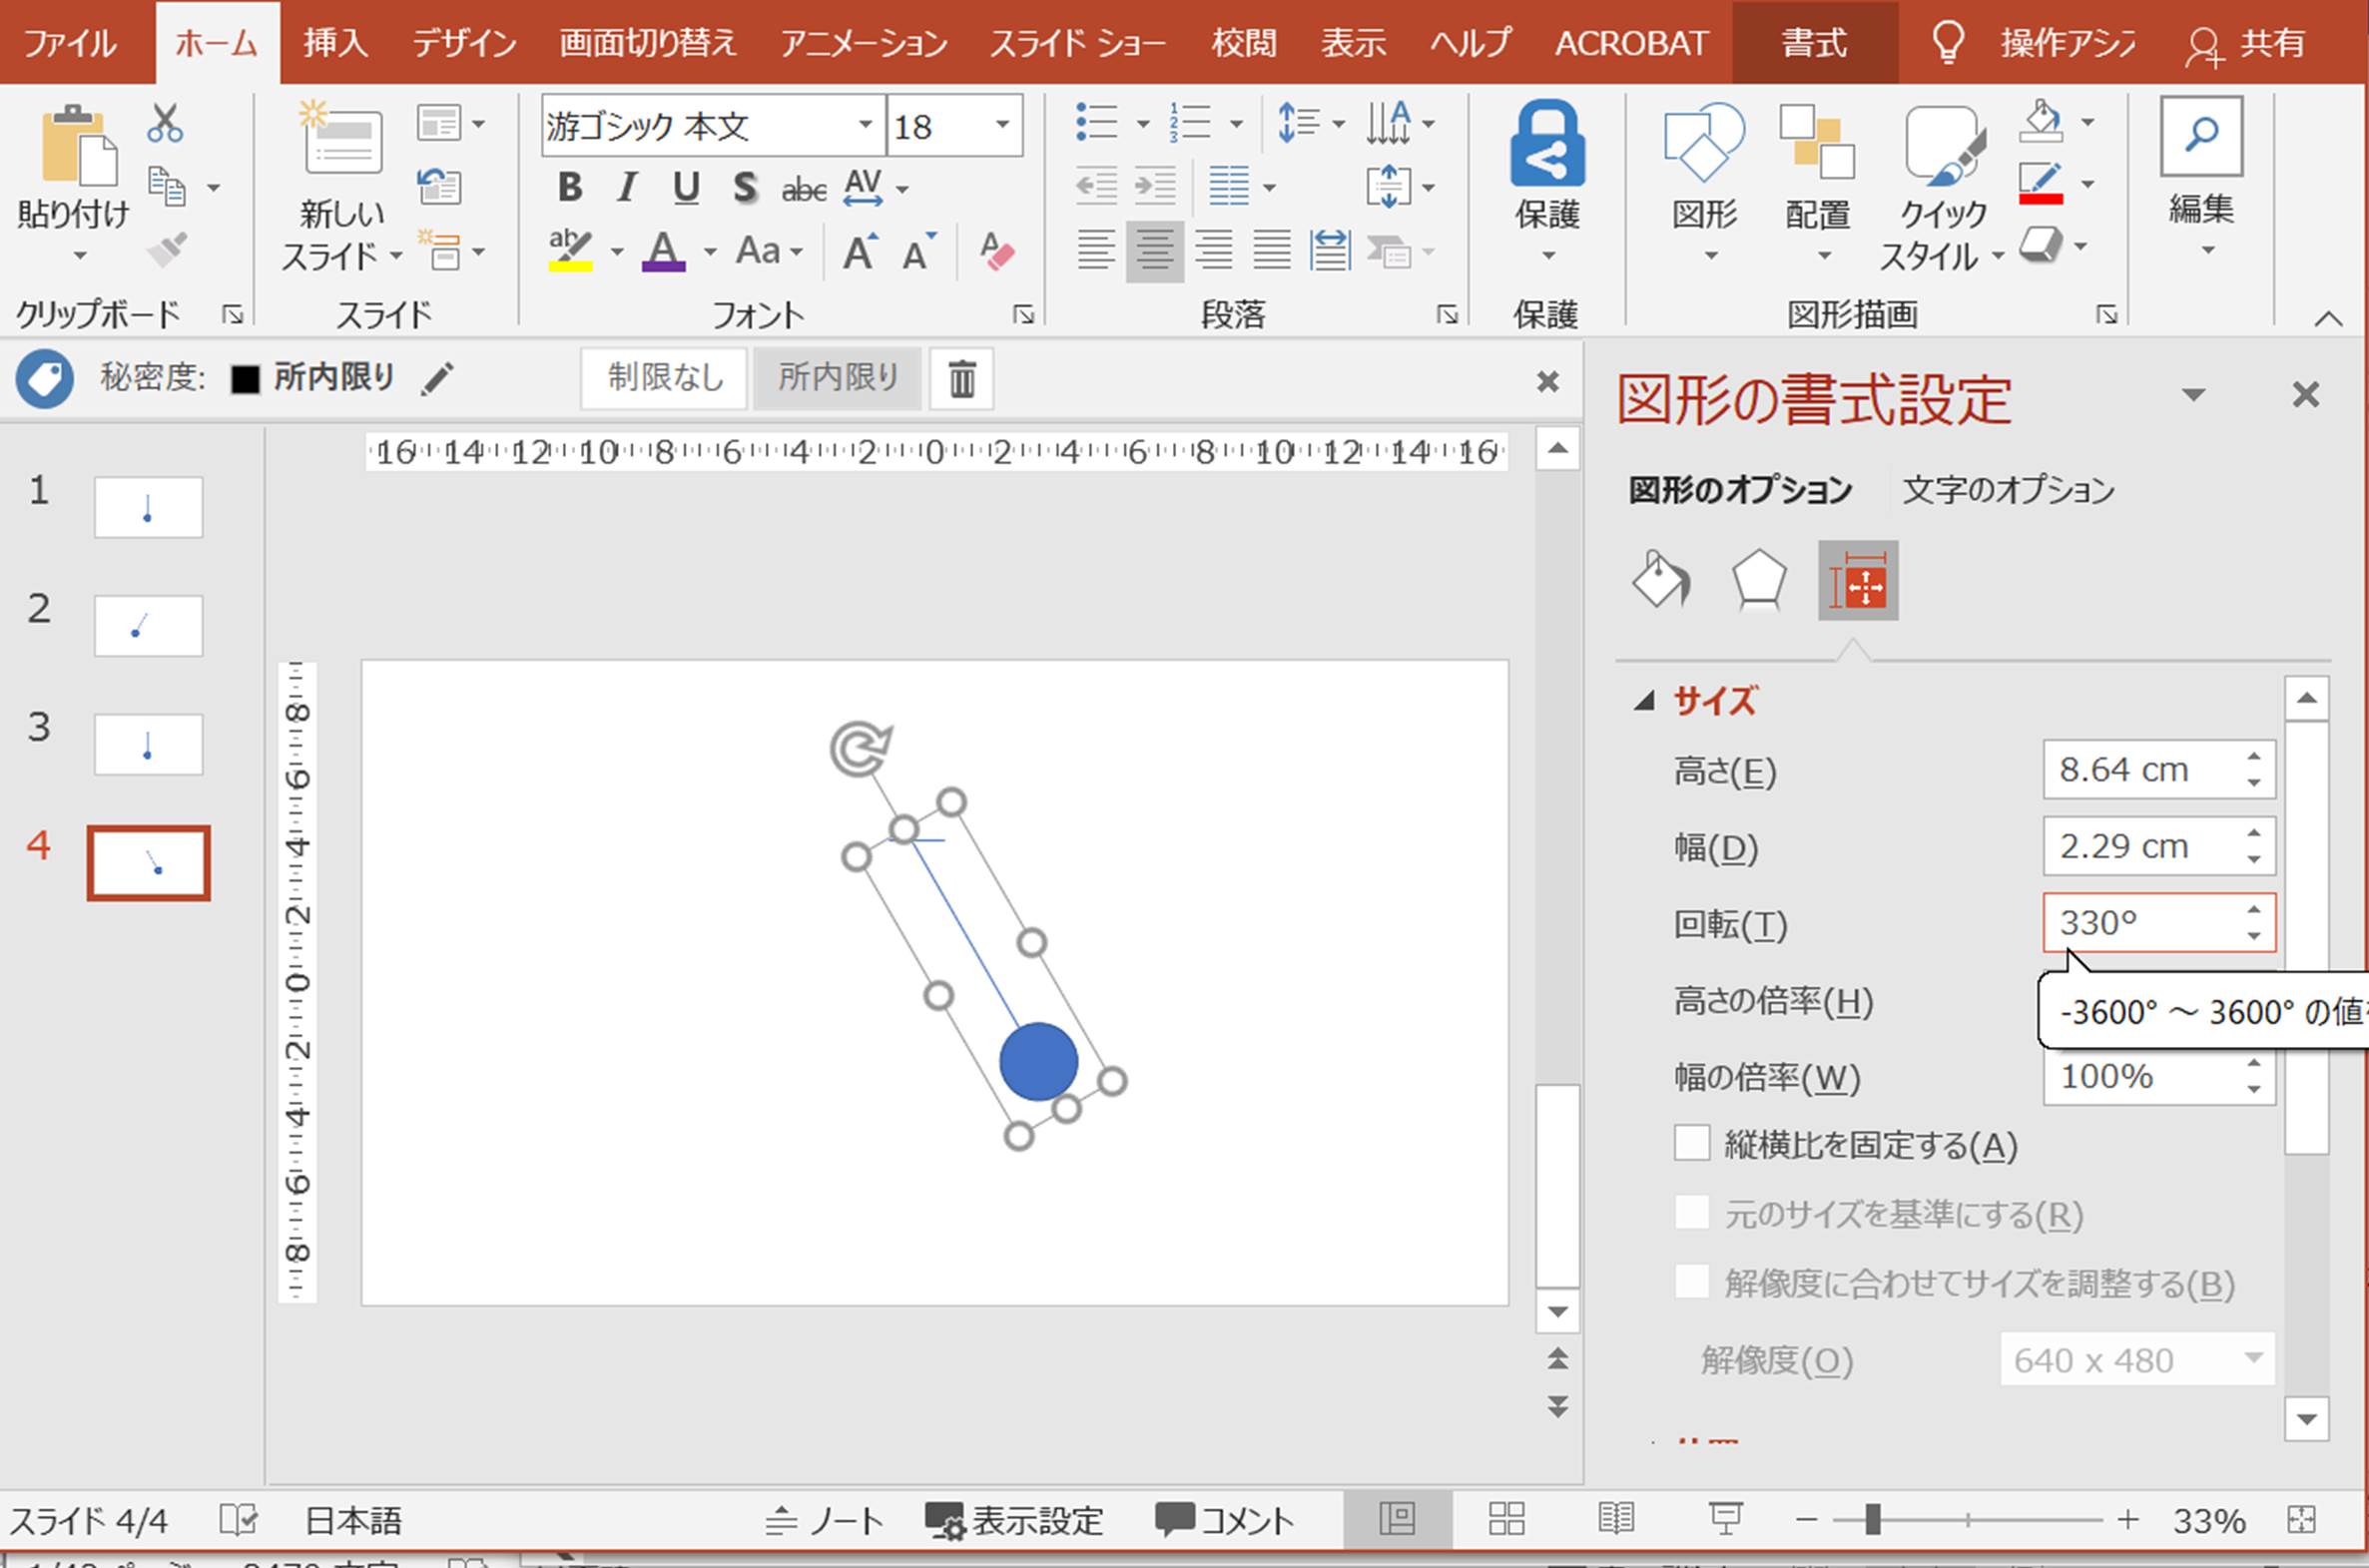The width and height of the screenshot is (2369, 1568).
Task: Click the Cut scissors icon
Action: [x=165, y=124]
